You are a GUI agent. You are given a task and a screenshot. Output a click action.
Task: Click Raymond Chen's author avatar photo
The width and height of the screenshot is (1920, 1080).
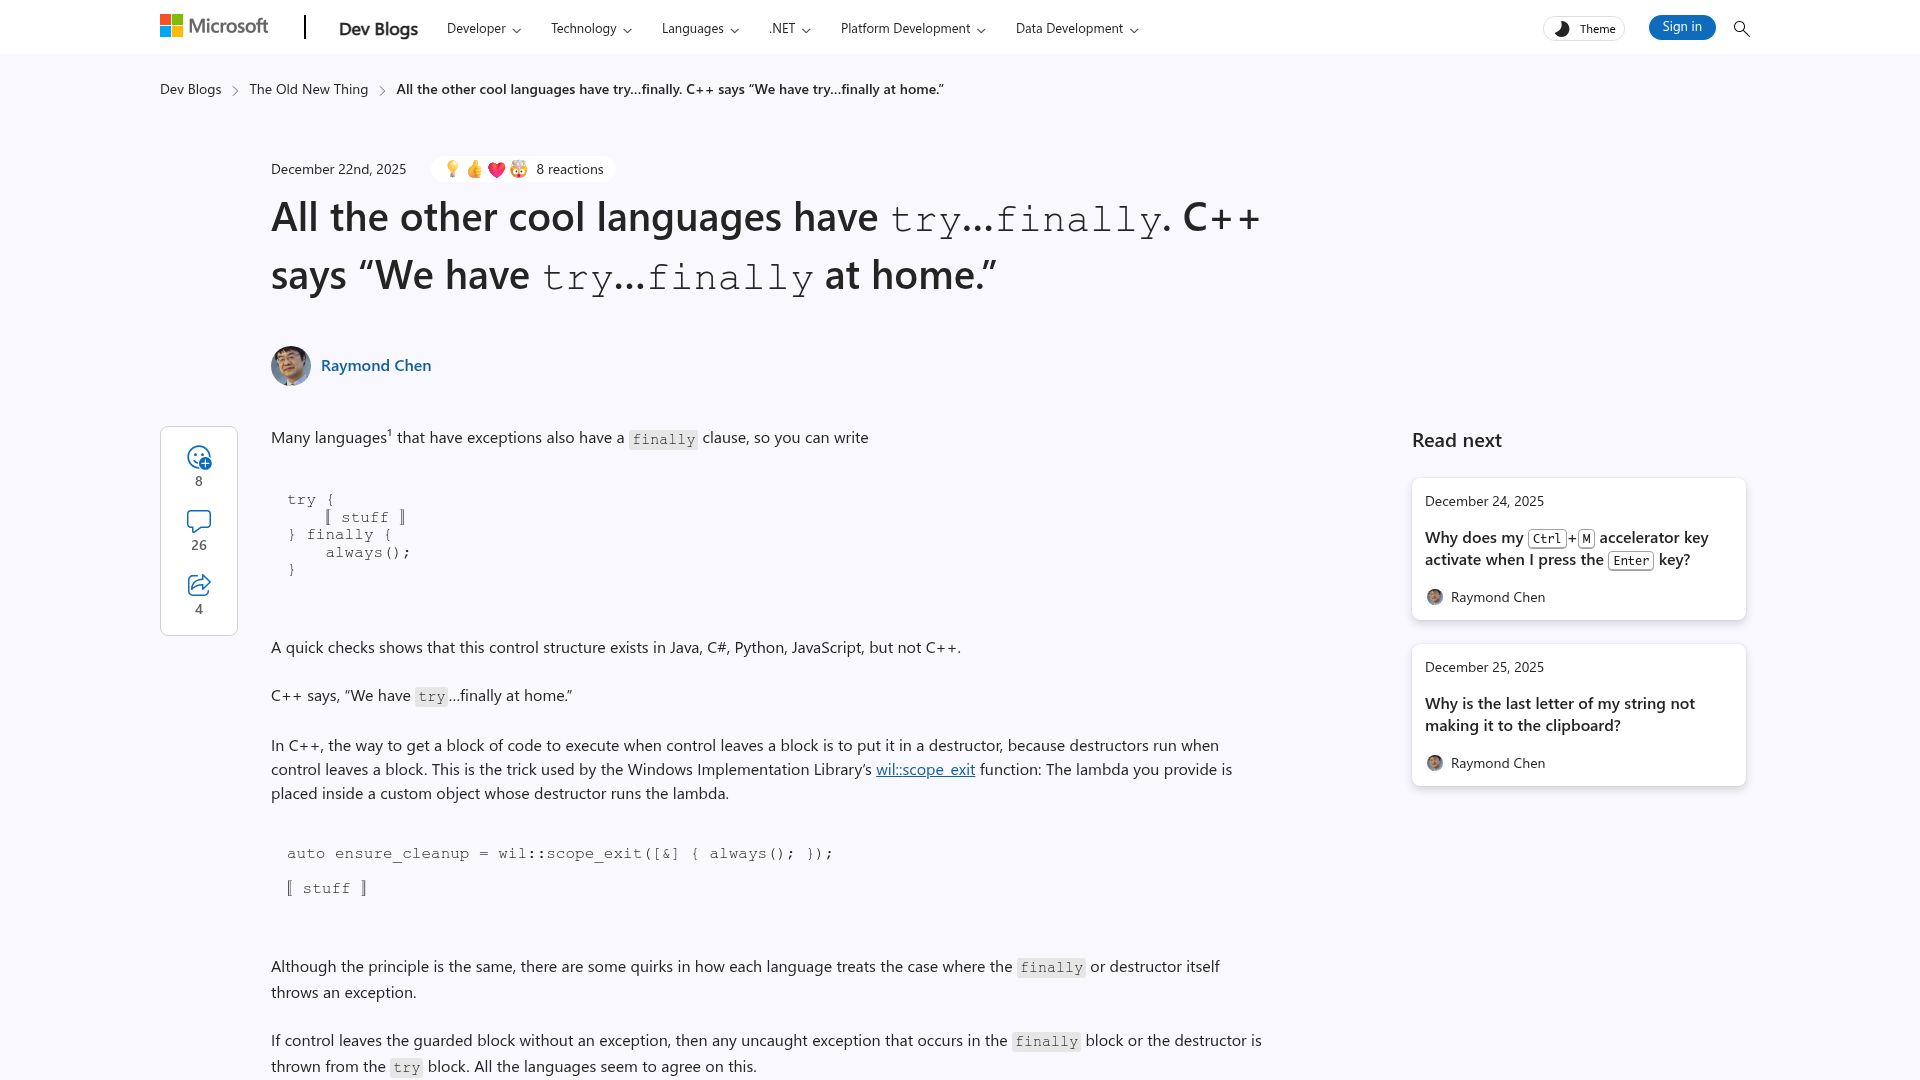point(291,366)
